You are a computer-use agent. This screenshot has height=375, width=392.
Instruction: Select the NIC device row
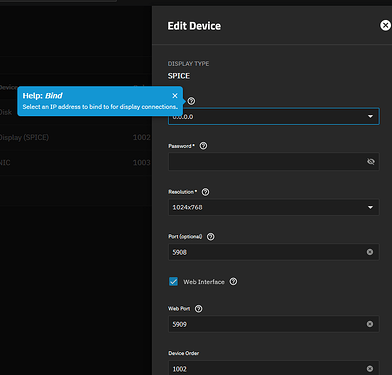coord(76,163)
